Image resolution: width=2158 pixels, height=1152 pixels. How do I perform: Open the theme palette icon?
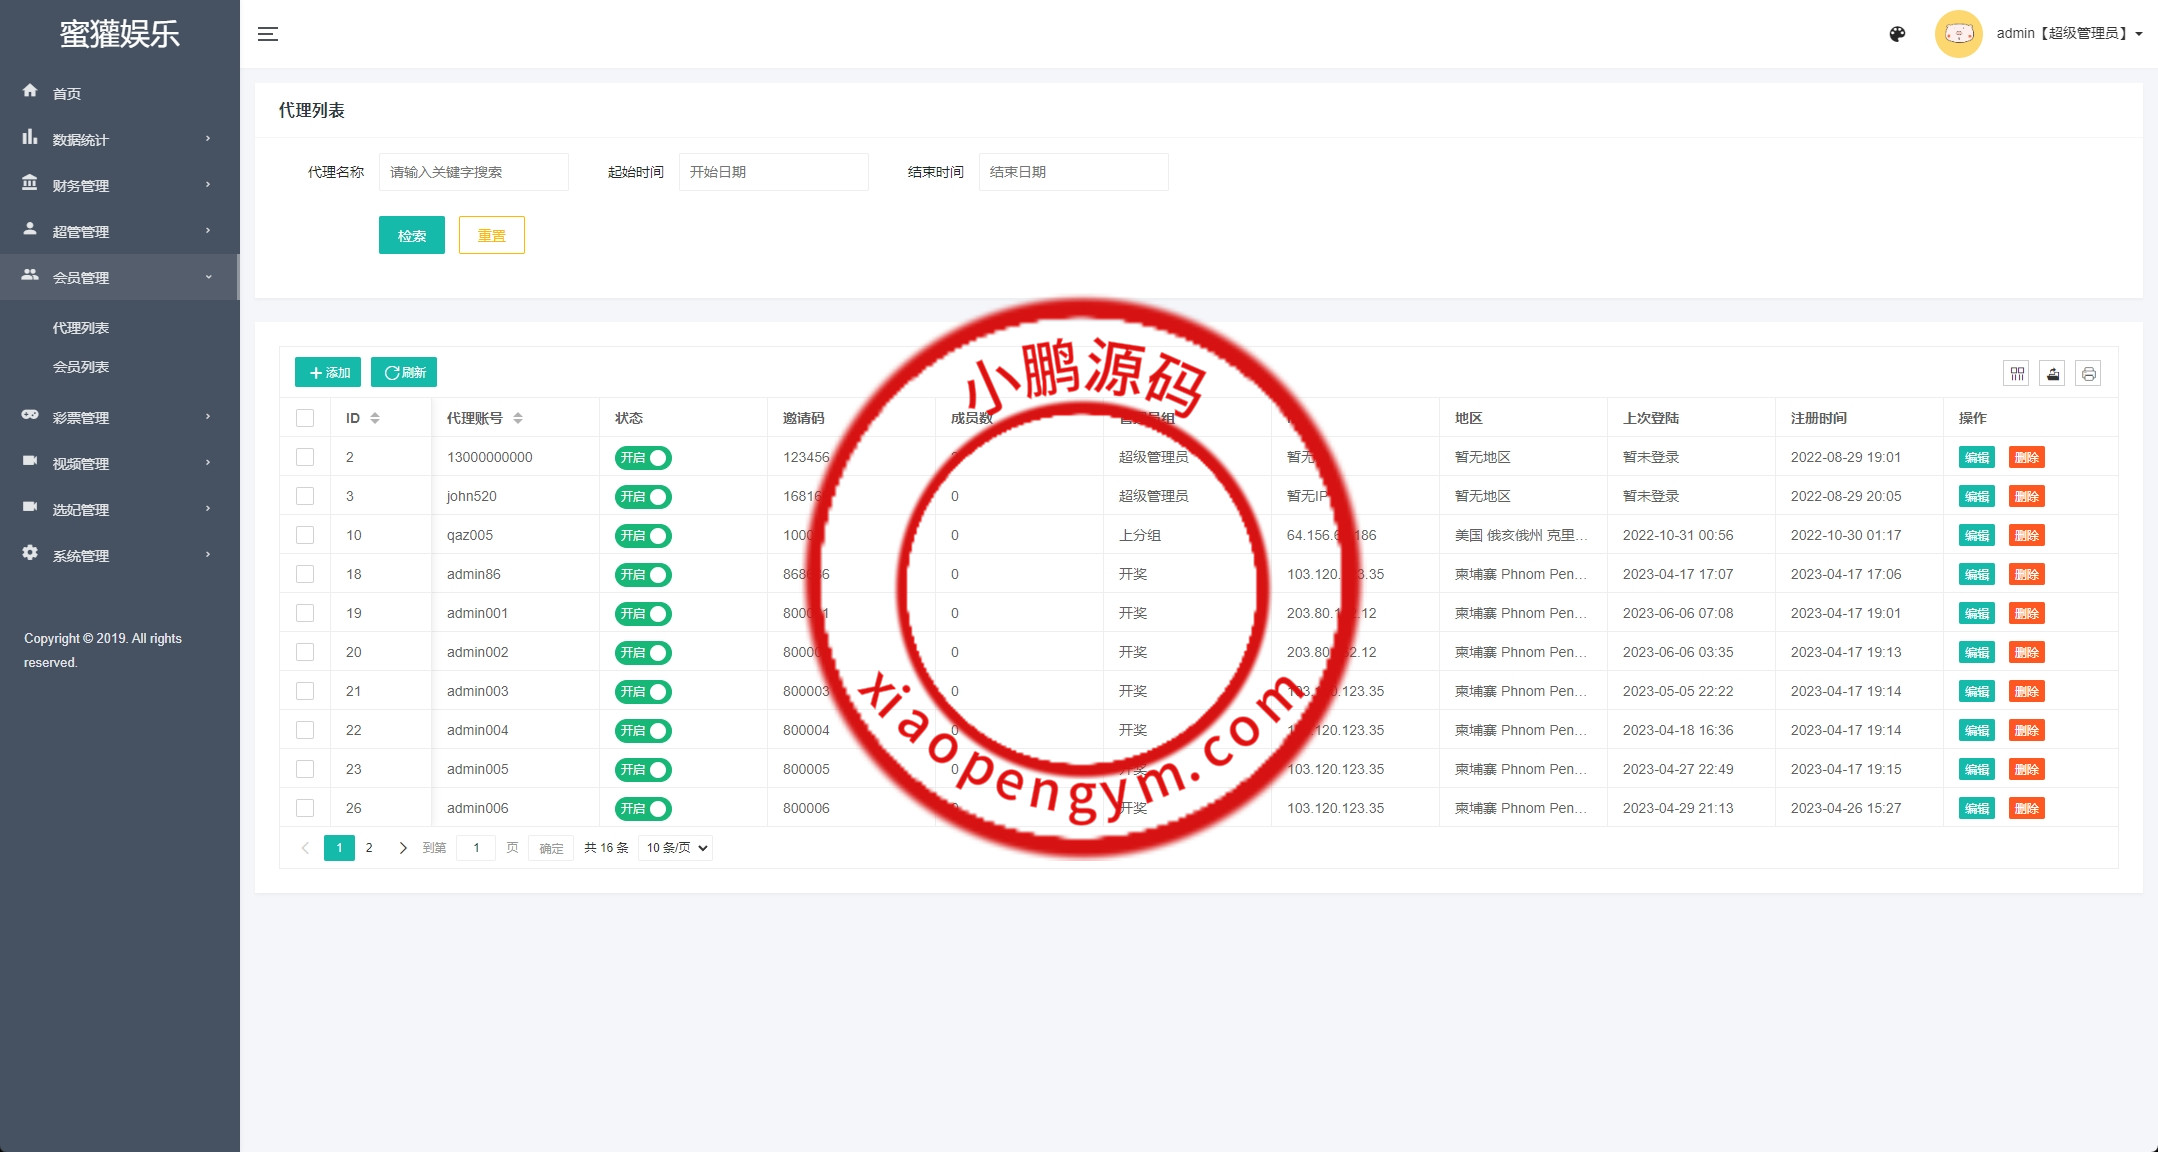click(x=1897, y=34)
